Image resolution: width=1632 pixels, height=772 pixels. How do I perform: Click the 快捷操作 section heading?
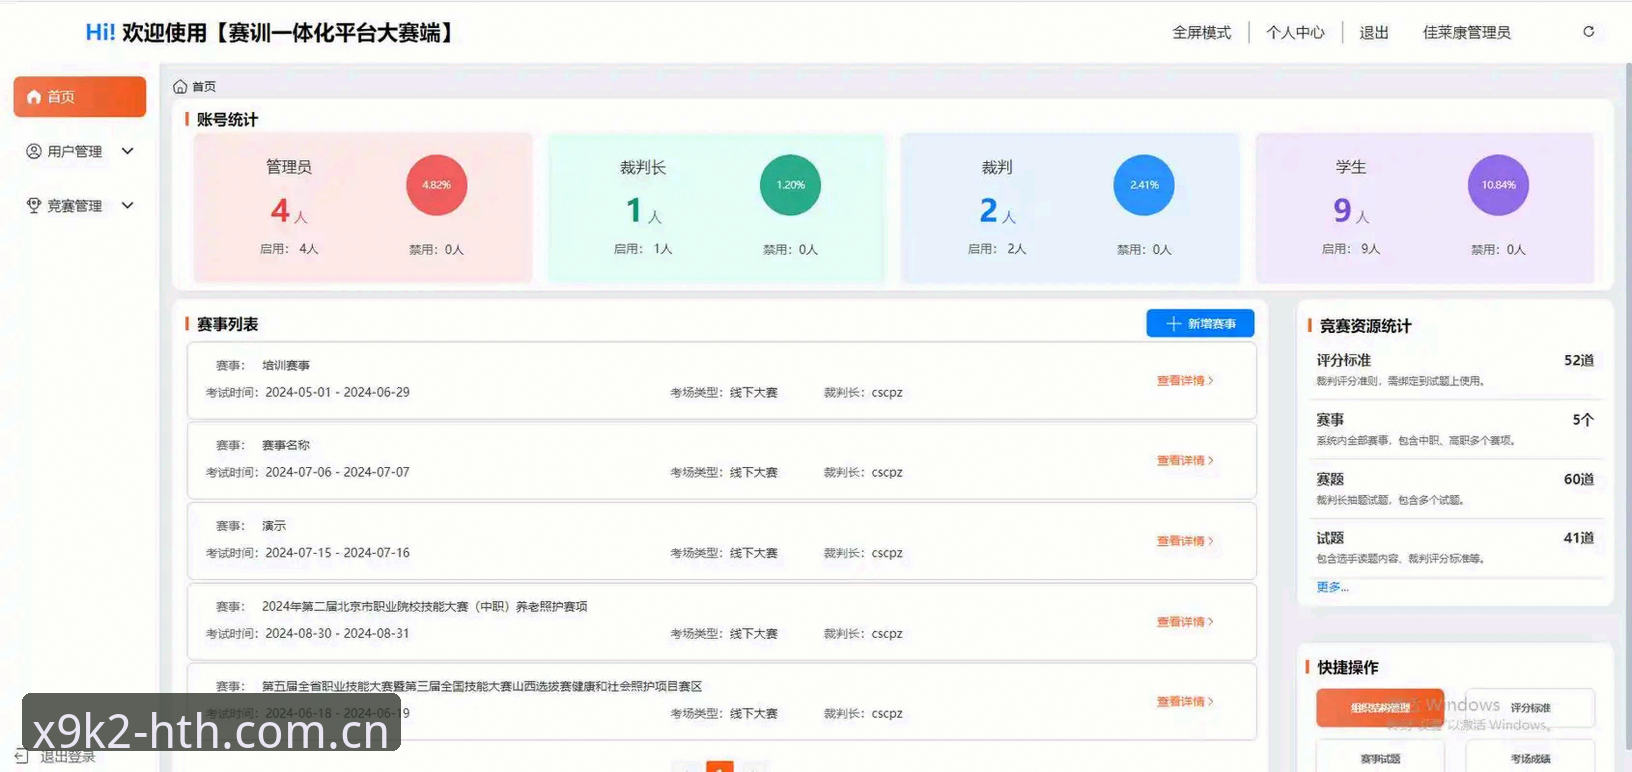(x=1348, y=667)
